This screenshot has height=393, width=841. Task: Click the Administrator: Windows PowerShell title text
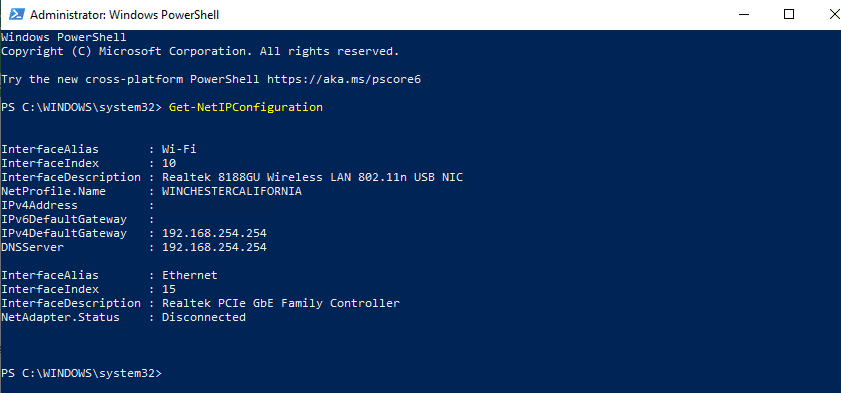point(124,15)
